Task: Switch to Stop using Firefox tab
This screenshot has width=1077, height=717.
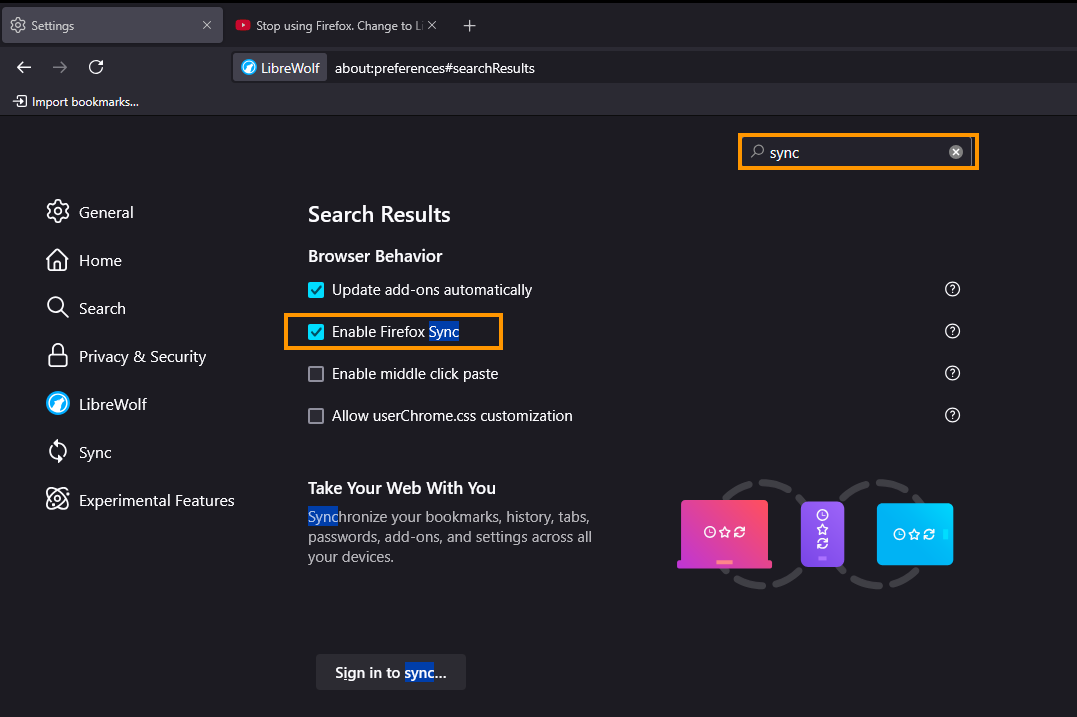Action: [337, 25]
